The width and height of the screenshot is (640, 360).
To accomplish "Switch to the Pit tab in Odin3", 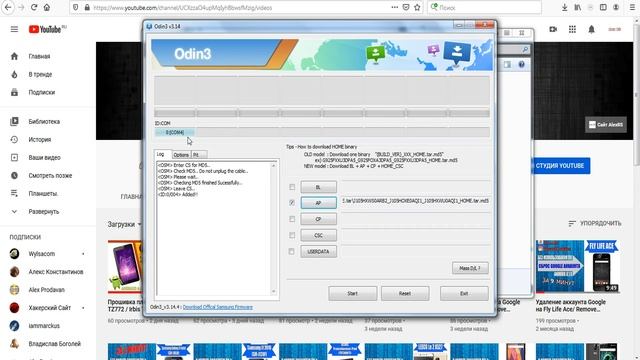I will click(x=198, y=155).
